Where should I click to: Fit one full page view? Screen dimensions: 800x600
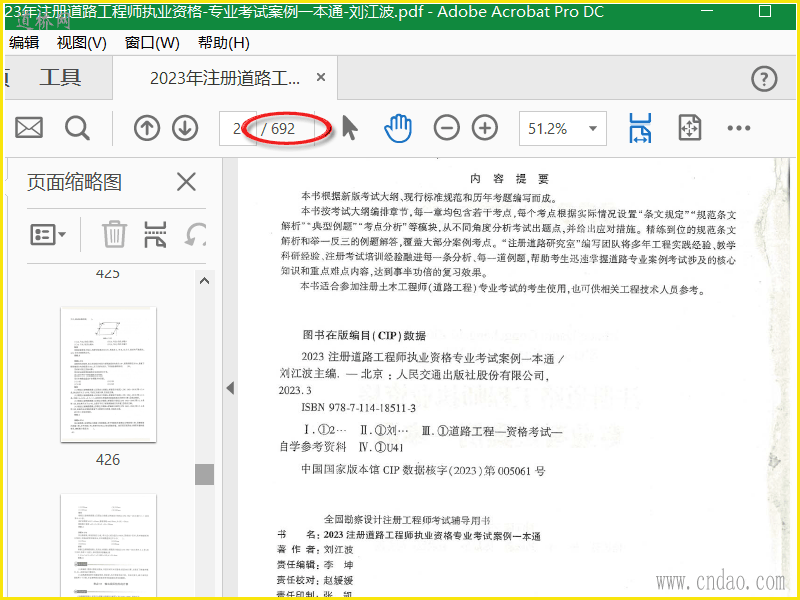click(x=690, y=128)
